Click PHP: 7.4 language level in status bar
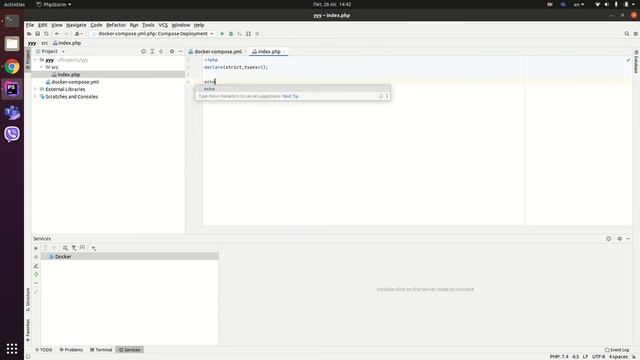 (559, 357)
